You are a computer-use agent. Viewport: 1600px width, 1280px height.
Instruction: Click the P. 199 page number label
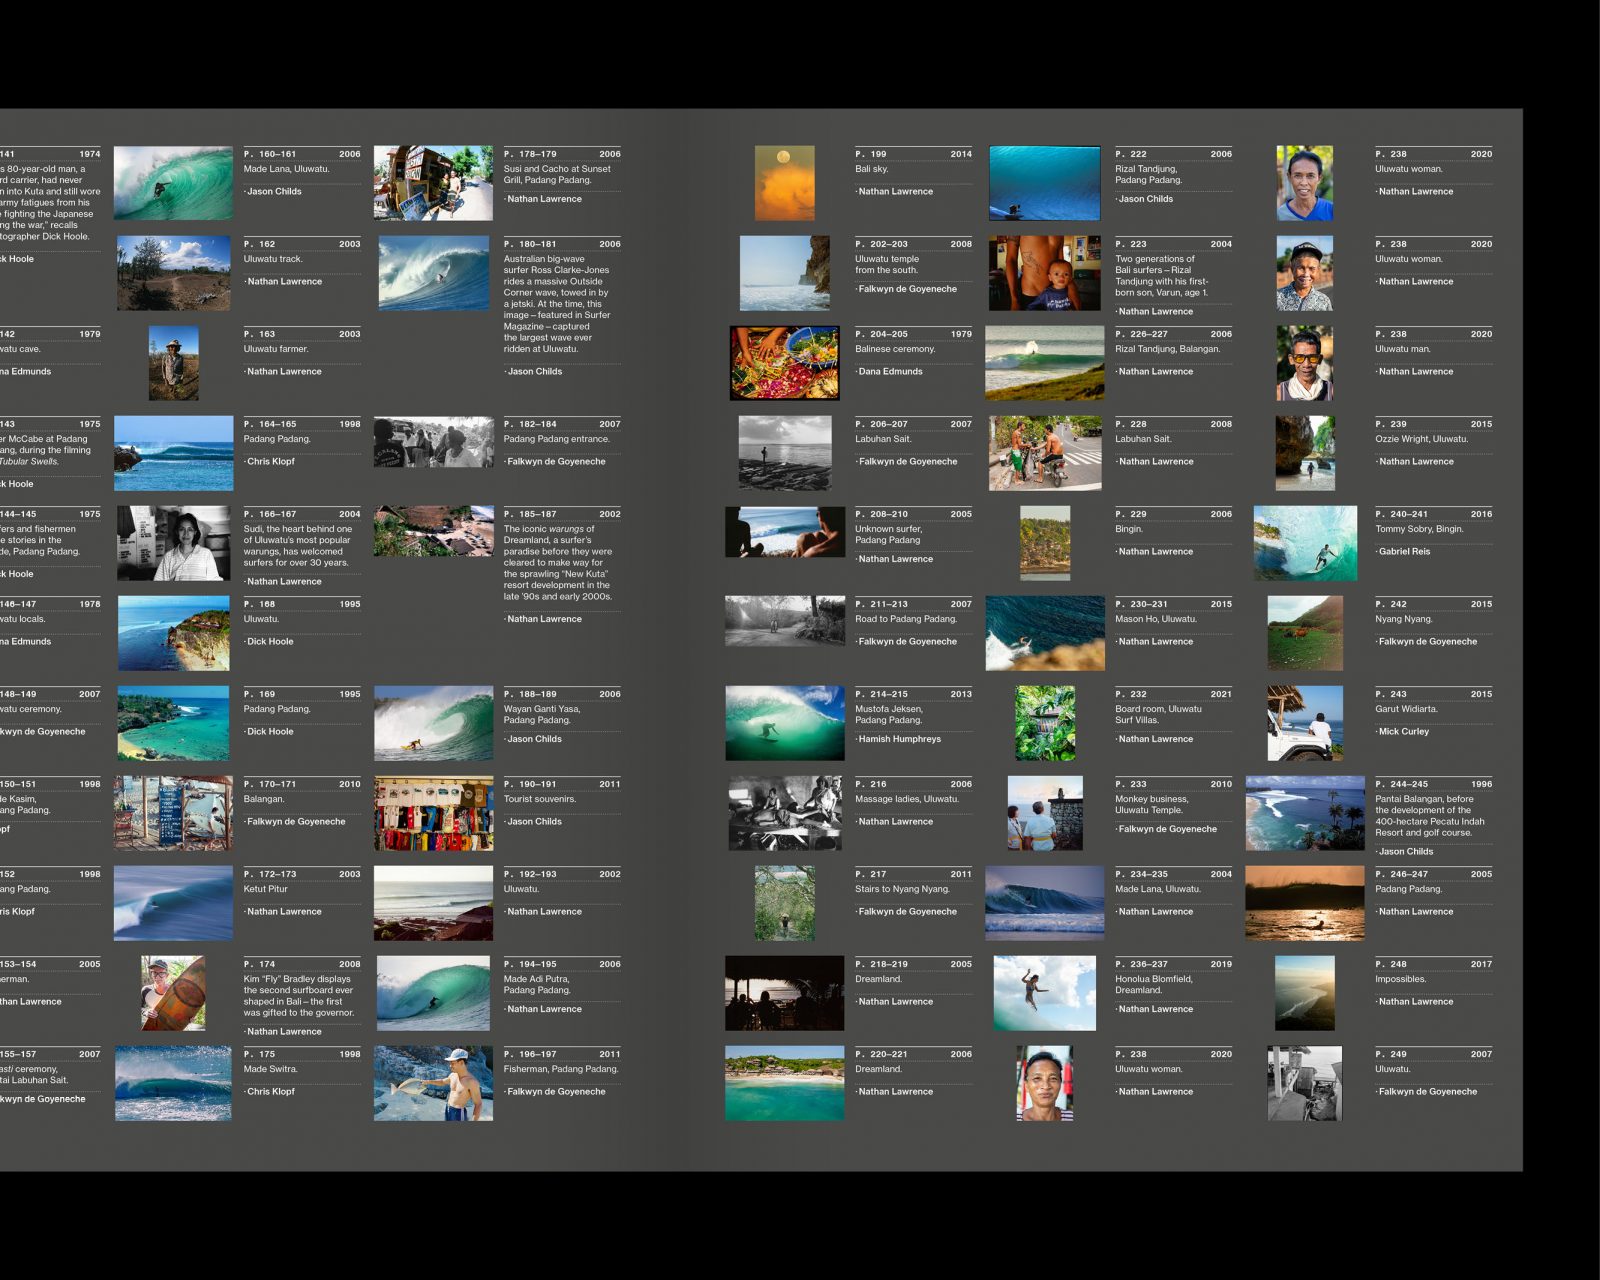(x=871, y=154)
